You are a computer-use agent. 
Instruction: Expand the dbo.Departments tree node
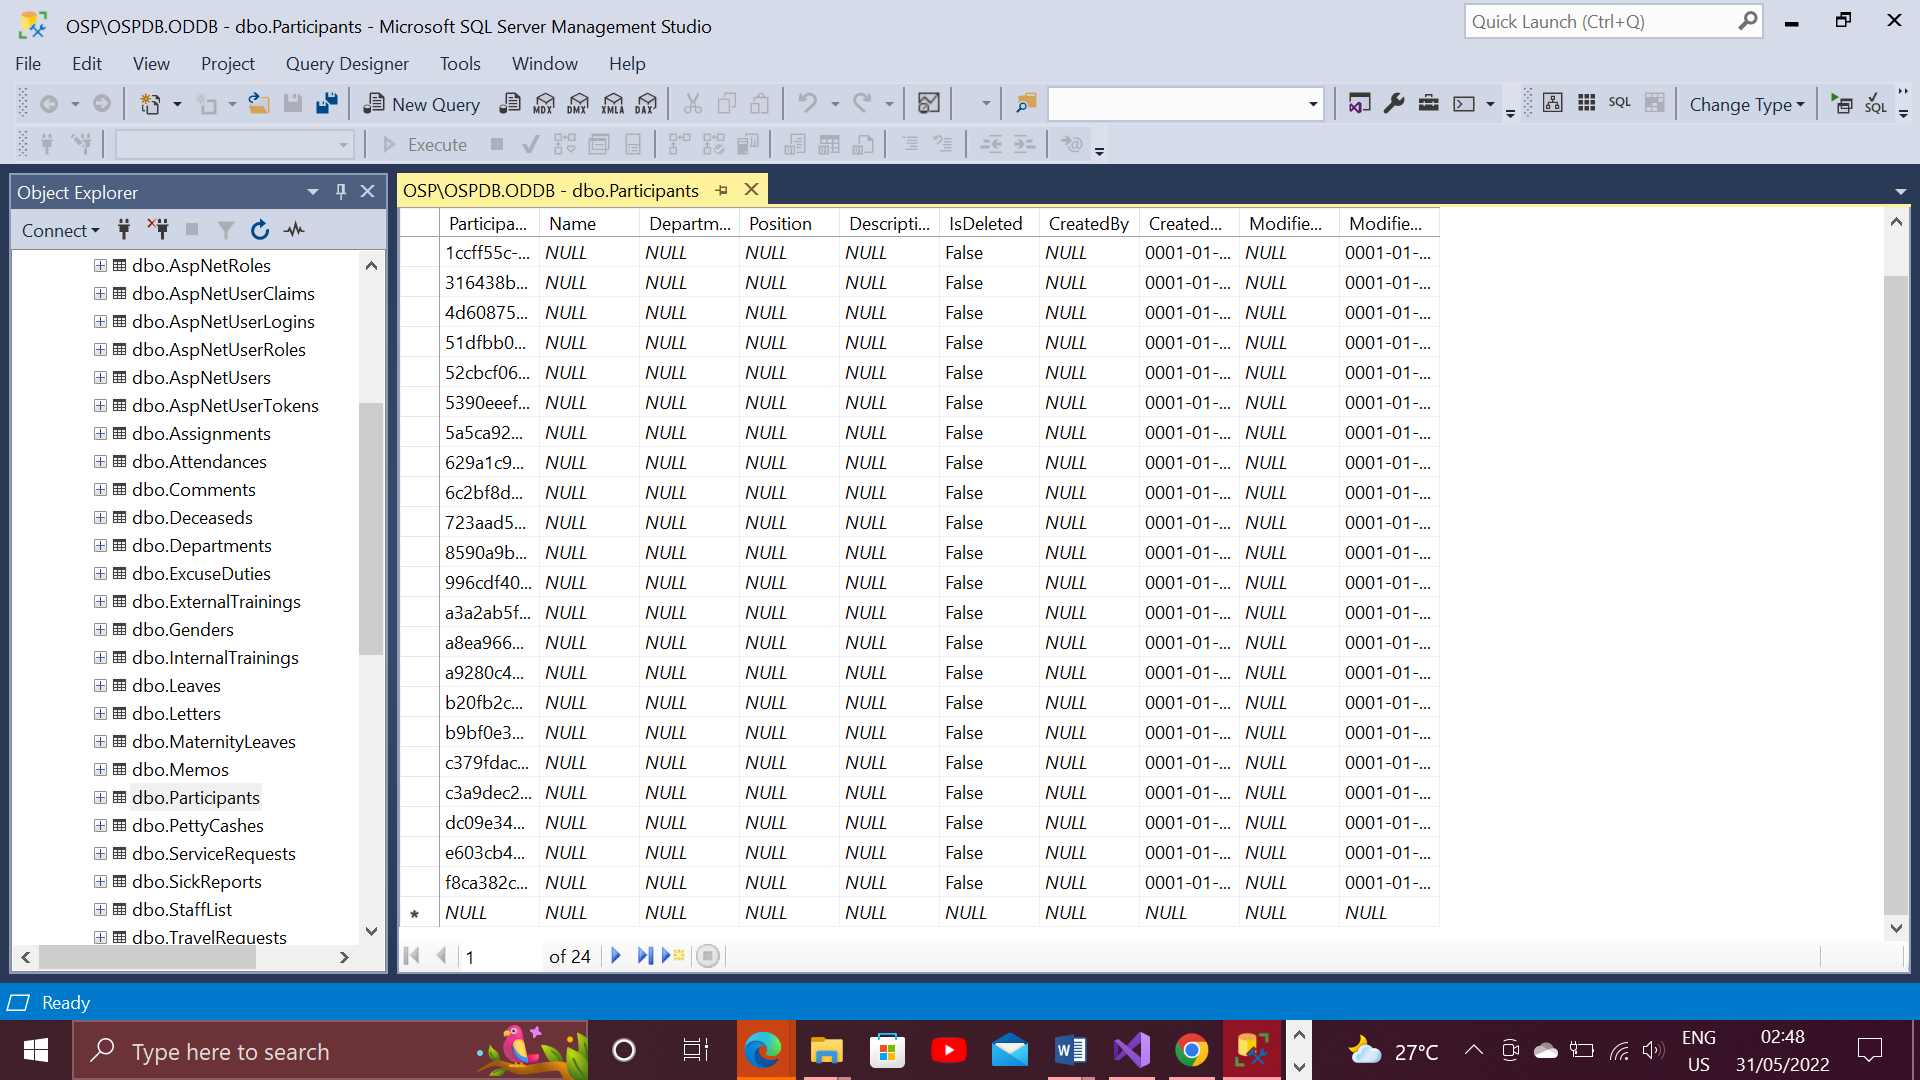(x=100, y=545)
